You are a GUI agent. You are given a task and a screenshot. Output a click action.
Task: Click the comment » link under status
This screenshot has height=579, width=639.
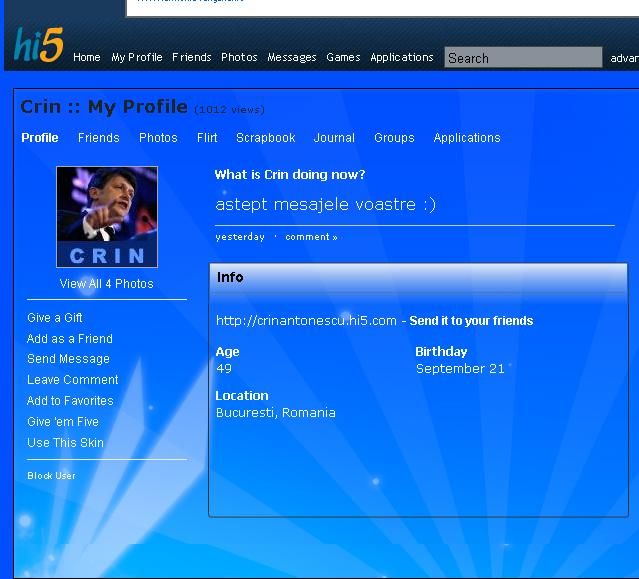pyautogui.click(x=311, y=237)
